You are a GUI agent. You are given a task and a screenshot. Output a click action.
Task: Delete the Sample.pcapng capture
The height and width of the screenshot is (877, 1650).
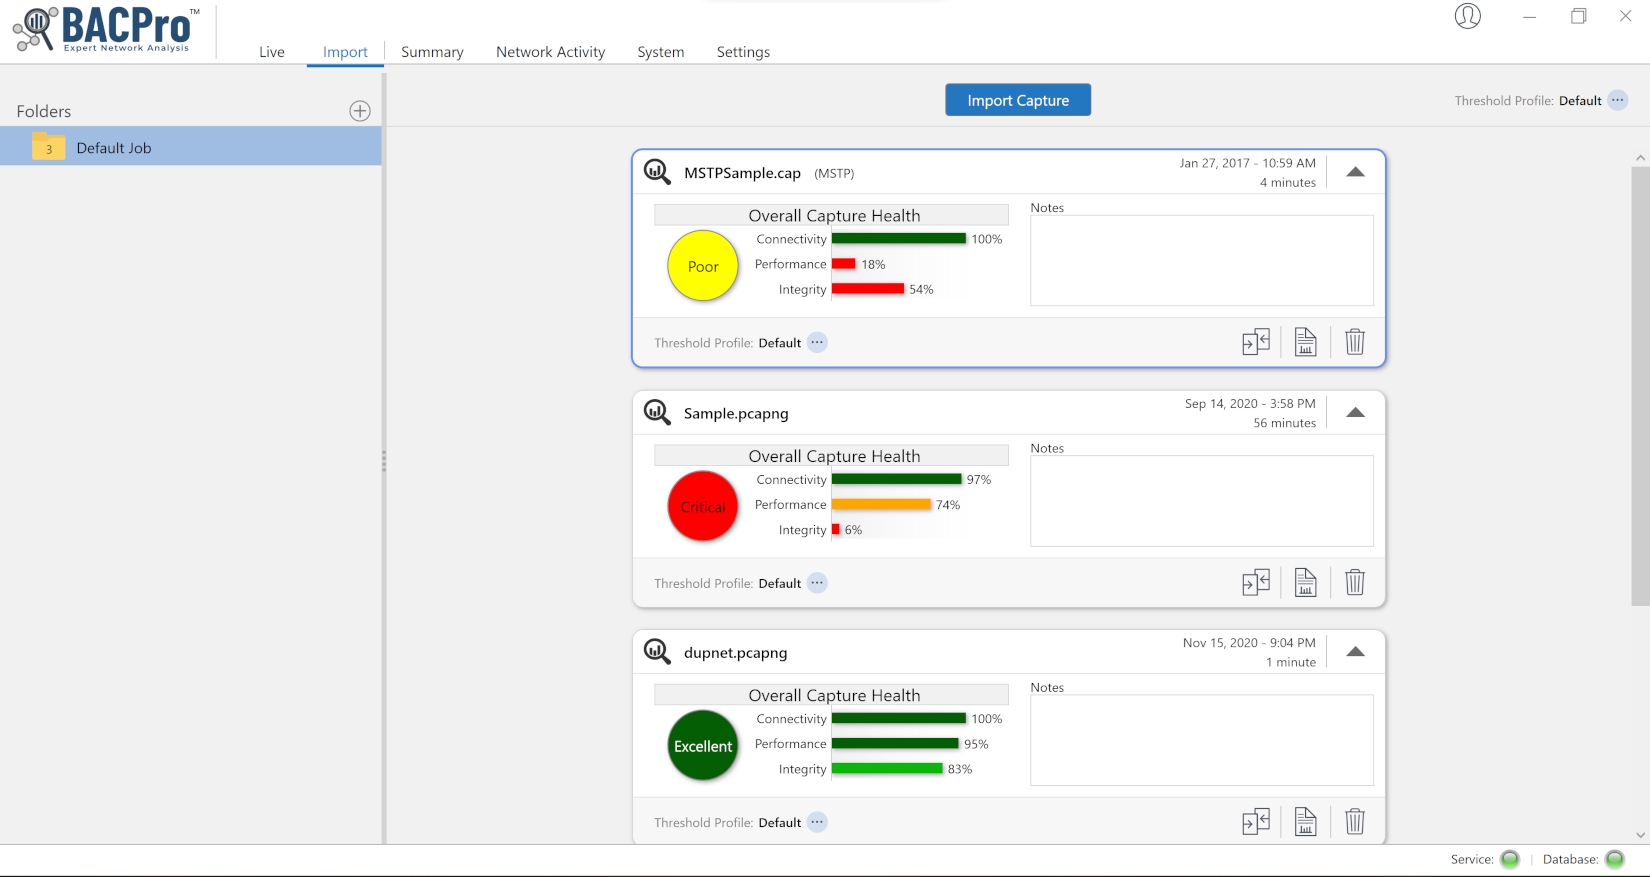click(1355, 582)
